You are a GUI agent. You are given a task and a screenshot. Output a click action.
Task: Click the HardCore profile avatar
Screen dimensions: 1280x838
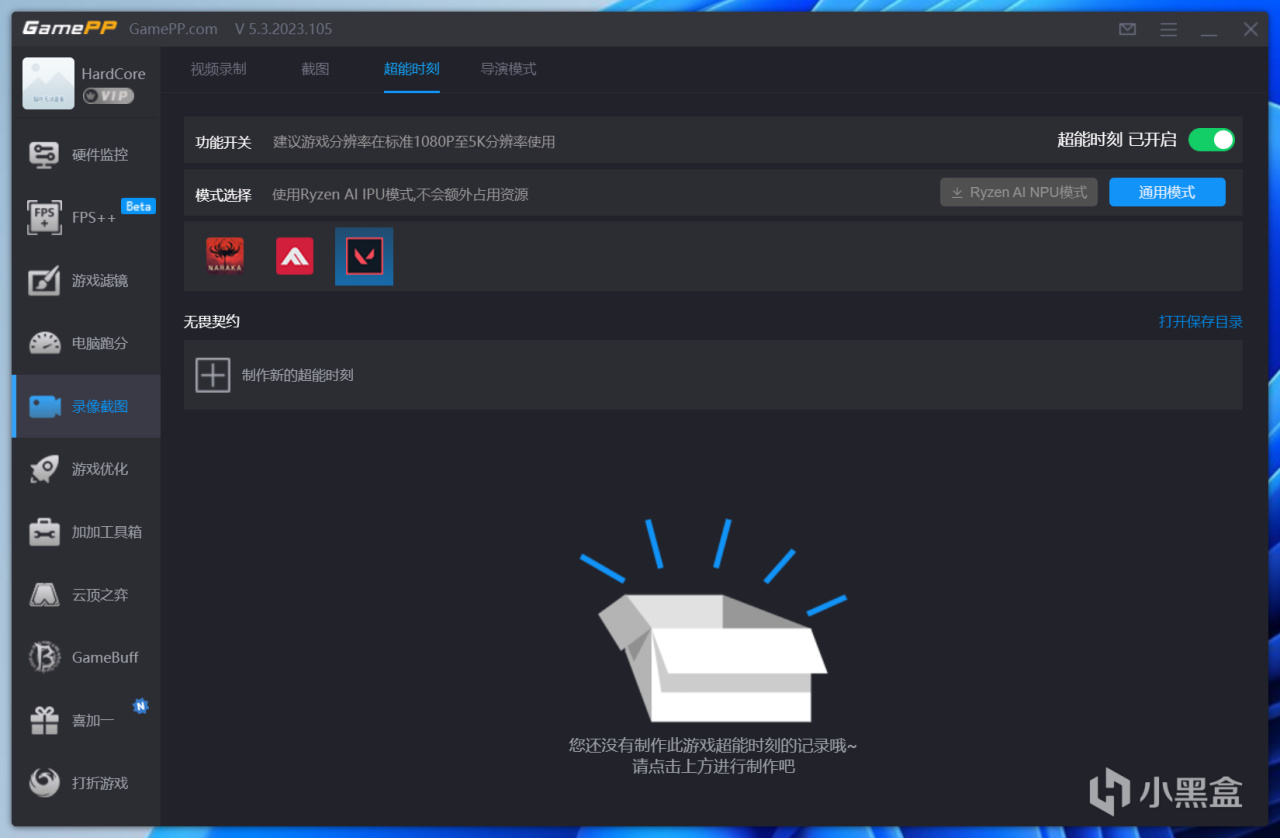[x=48, y=83]
